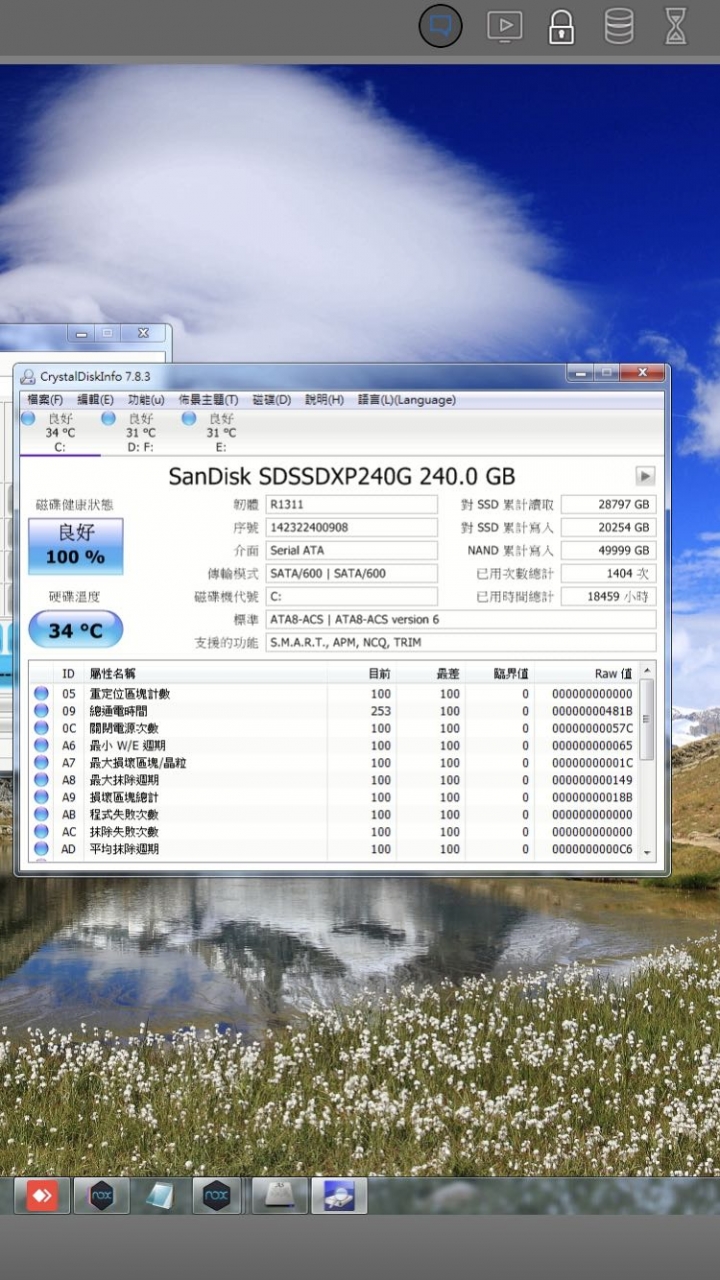Screen dimensions: 720x1280
Task: Click status orb for attribute AB
Action: pyautogui.click(x=41, y=814)
